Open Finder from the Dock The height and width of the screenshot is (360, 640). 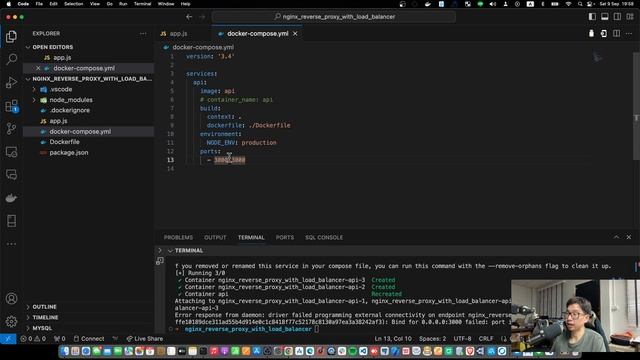(65, 351)
